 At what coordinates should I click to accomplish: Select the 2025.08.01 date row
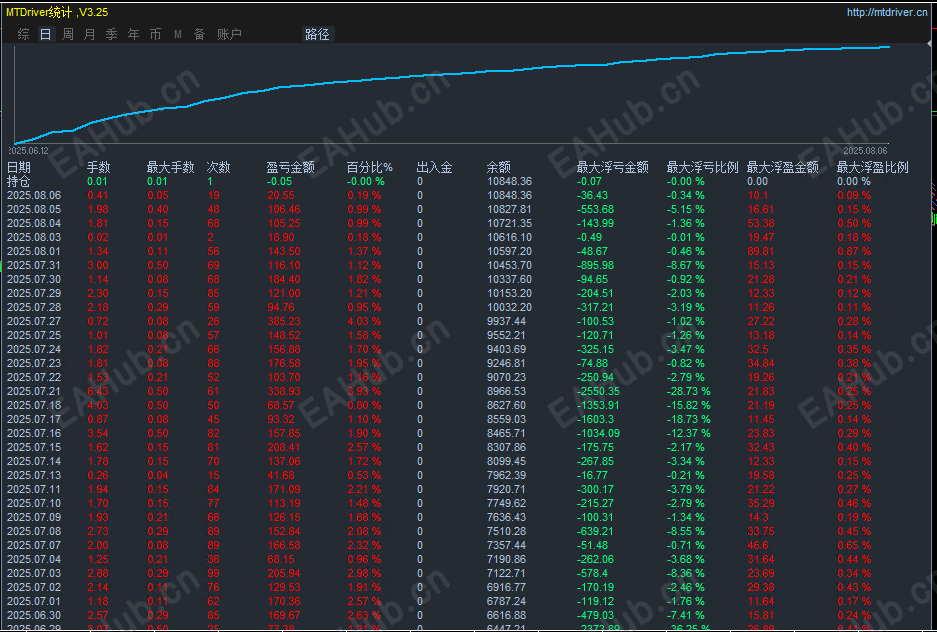[x=33, y=251]
